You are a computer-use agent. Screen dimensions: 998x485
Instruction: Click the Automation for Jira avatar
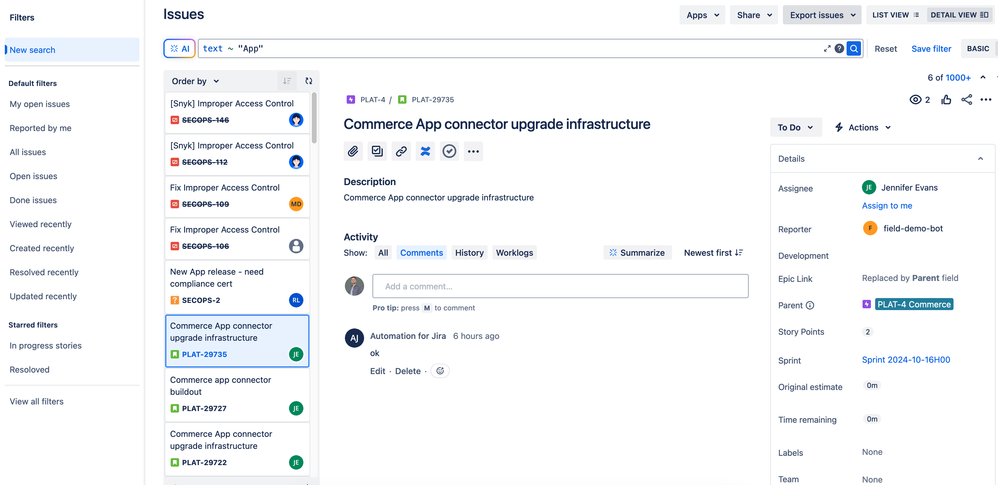point(355,338)
